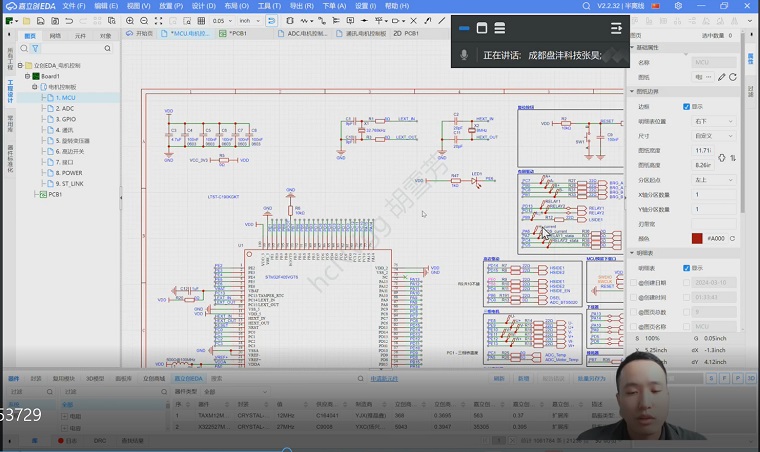Image resolution: width=760 pixels, height=452 pixels.
Task: Click the pencil edit icon beside sheet field
Action: coord(722,77)
